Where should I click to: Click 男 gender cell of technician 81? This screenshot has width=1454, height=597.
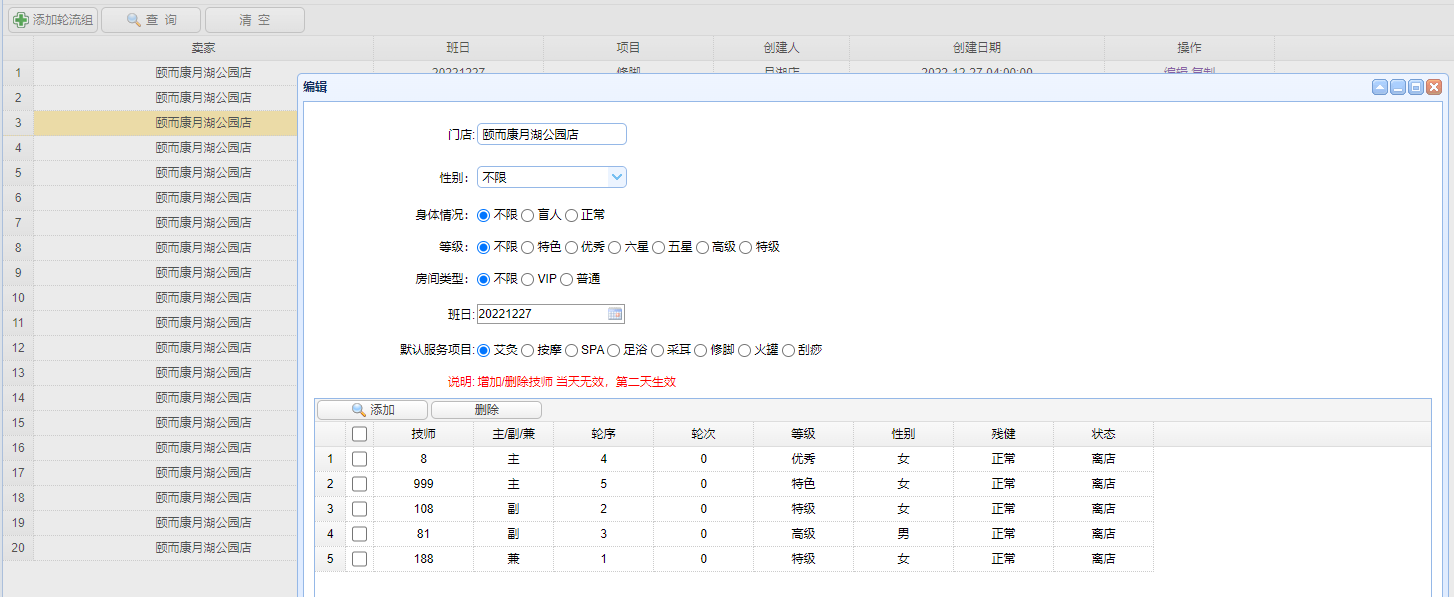[904, 534]
